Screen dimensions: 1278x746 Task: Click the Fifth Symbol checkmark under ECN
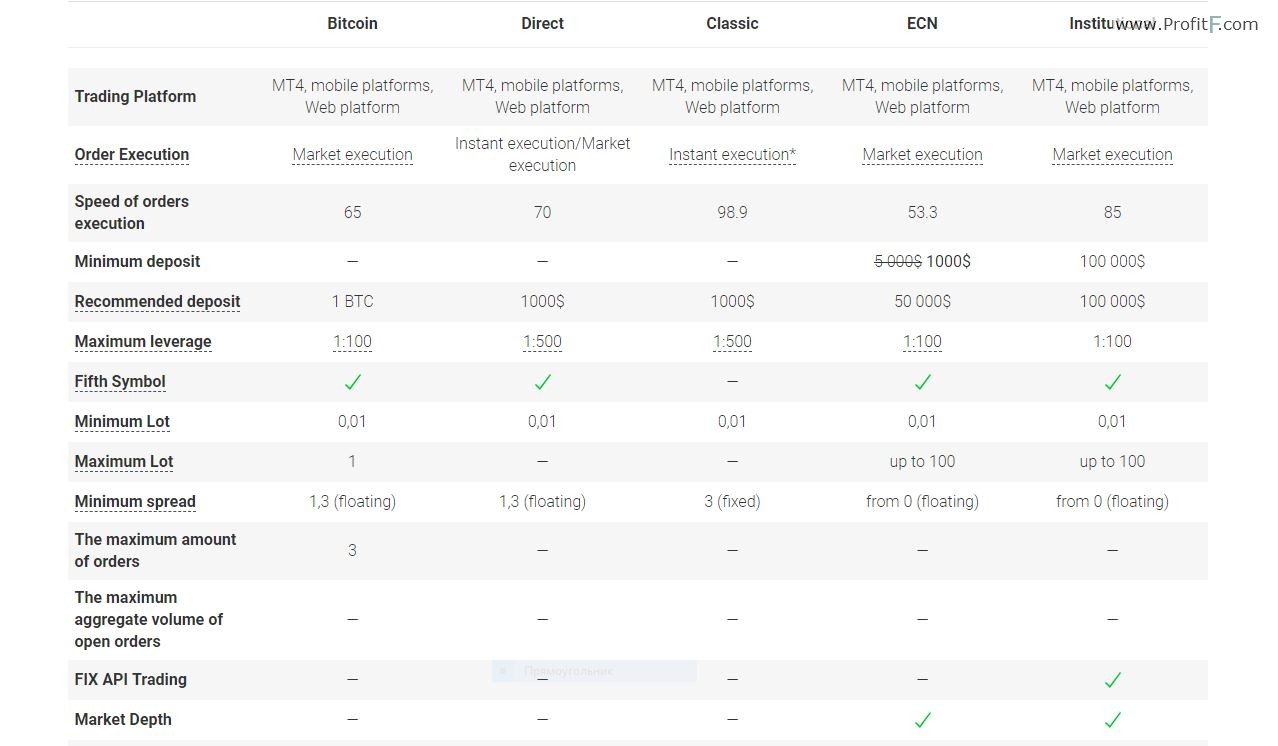point(922,382)
